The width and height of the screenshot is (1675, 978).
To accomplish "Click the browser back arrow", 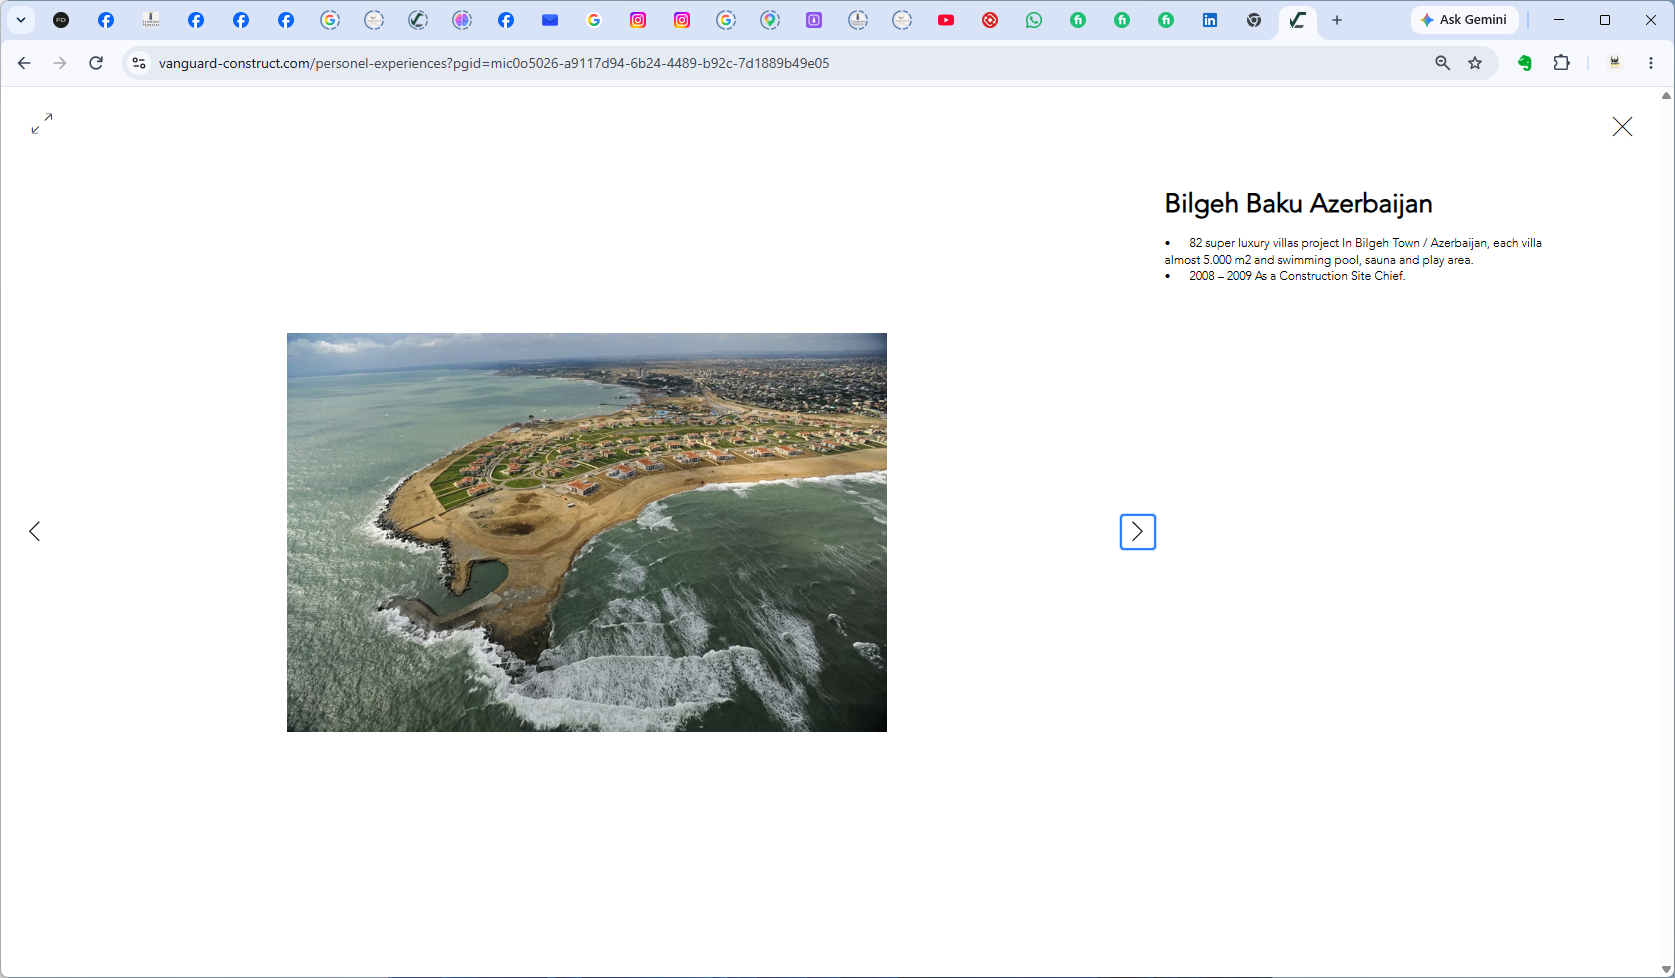I will coord(24,63).
